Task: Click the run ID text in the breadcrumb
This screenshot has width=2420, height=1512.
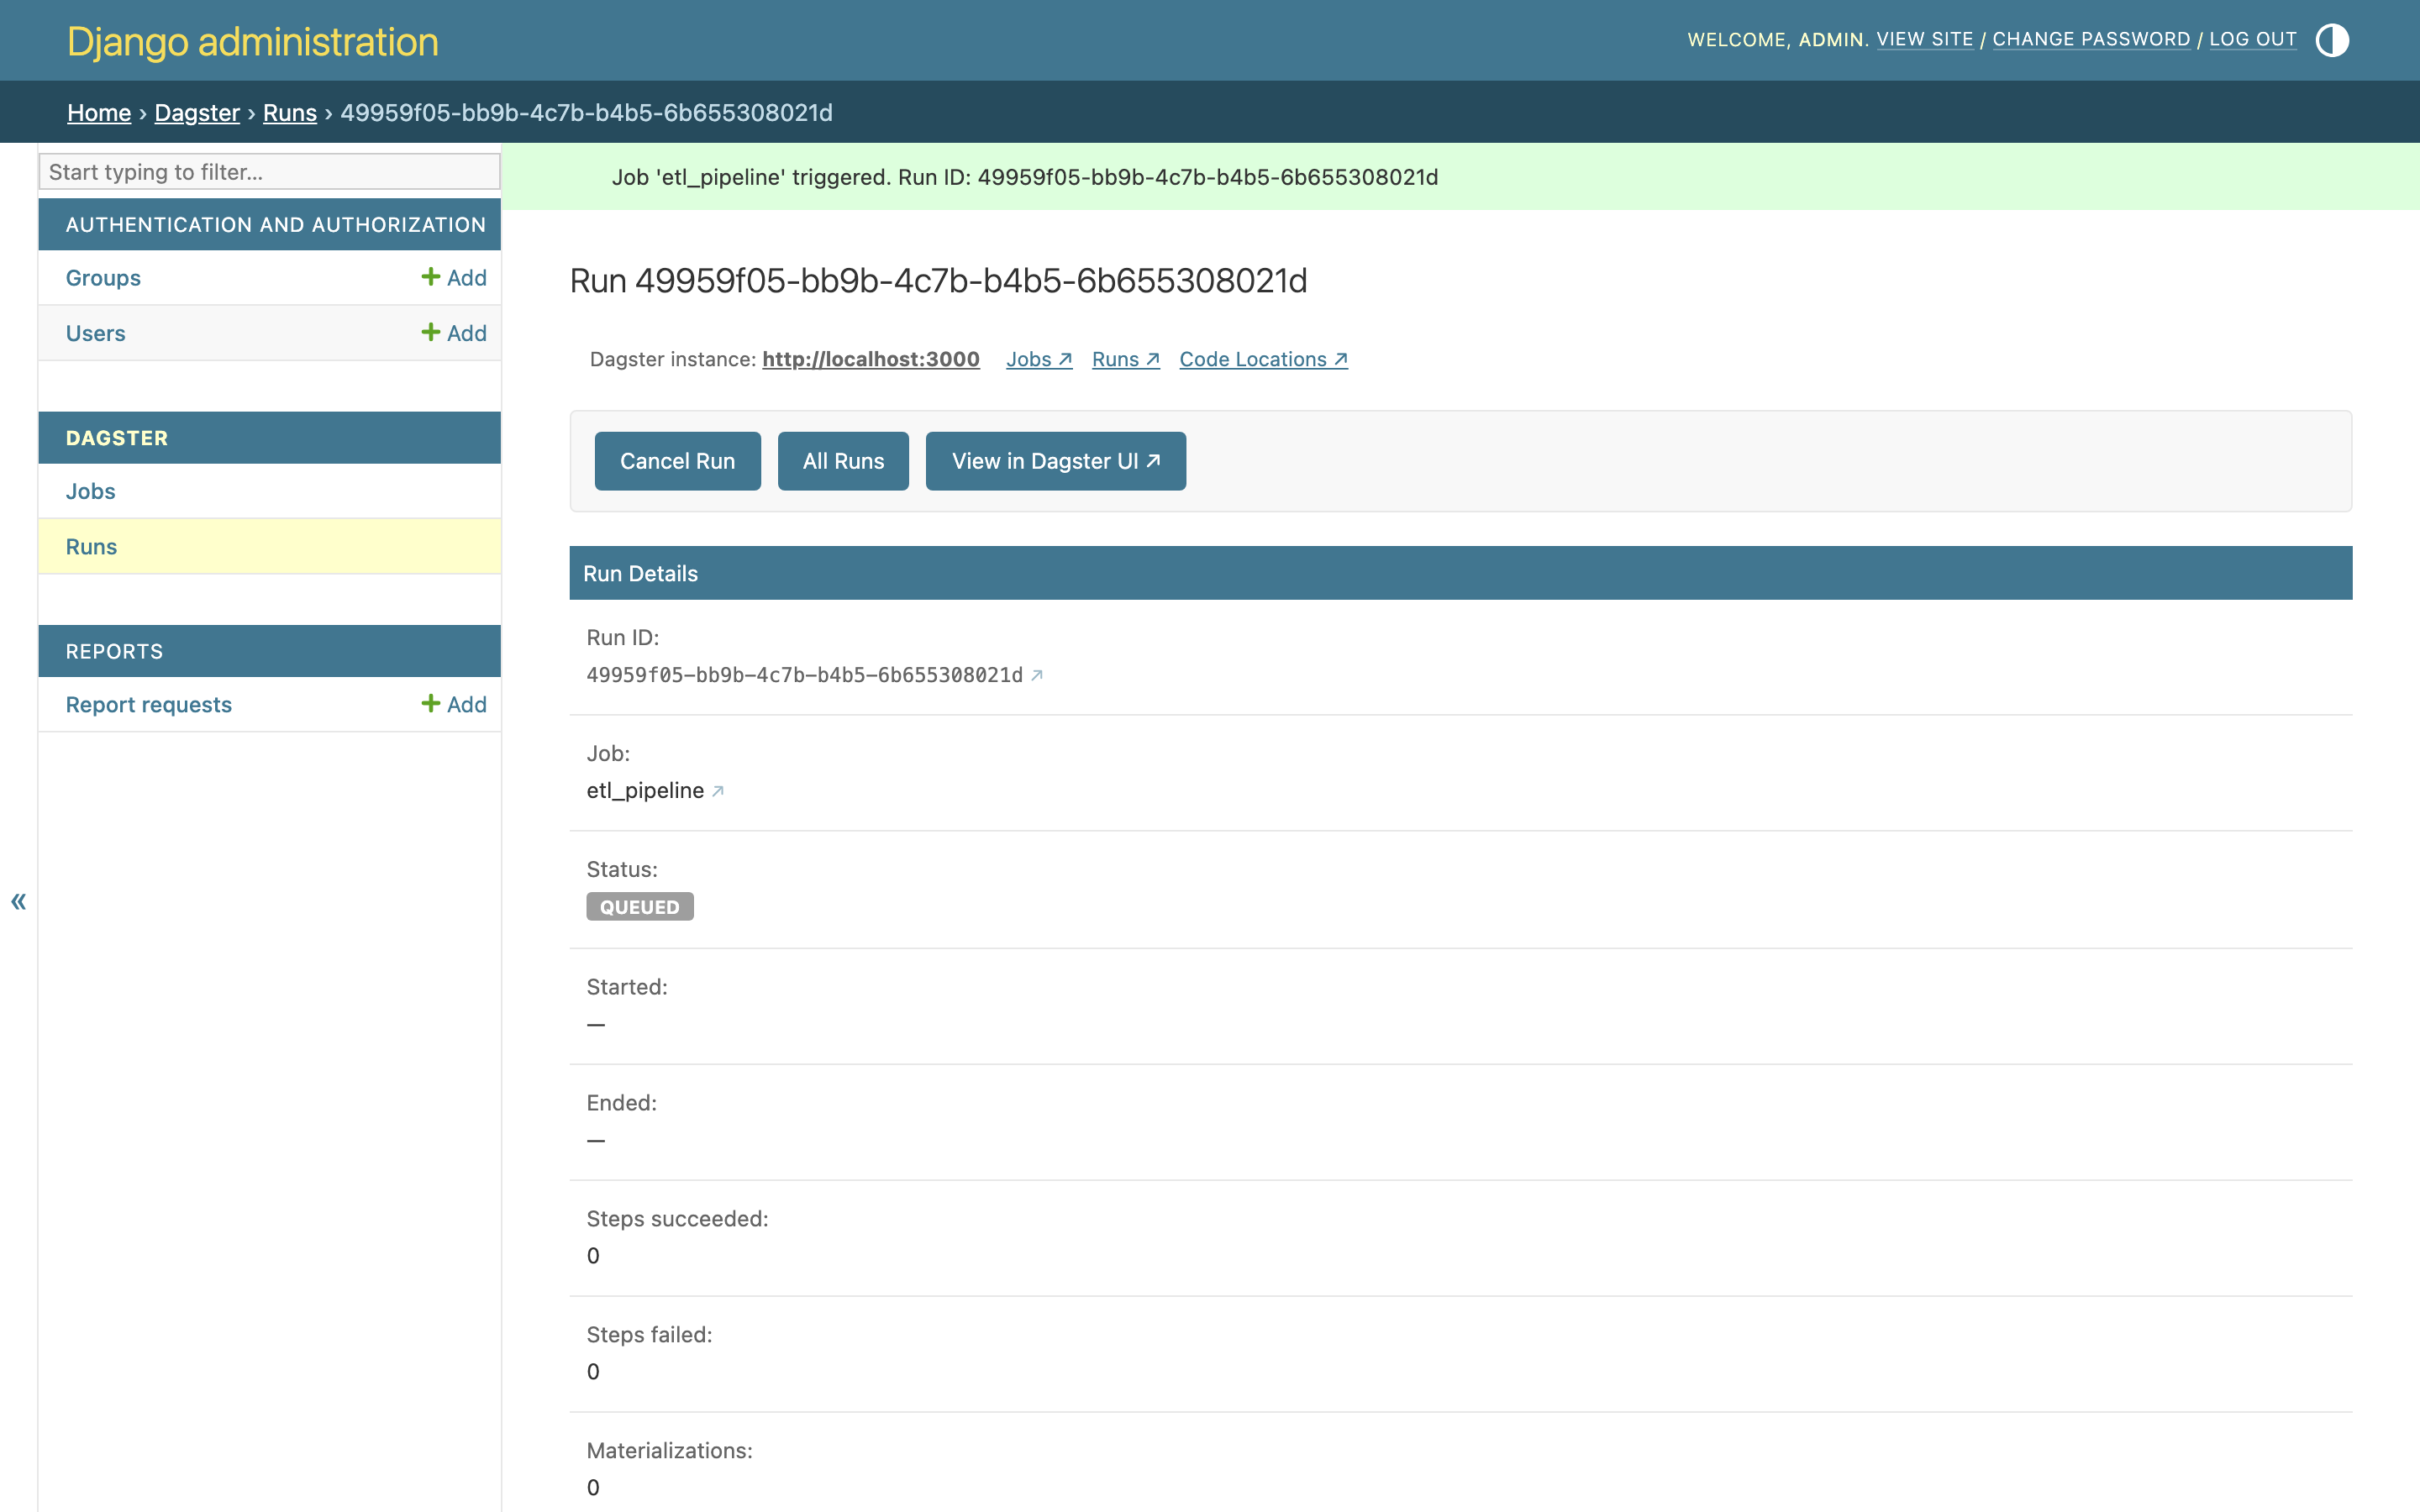Action: tap(587, 112)
